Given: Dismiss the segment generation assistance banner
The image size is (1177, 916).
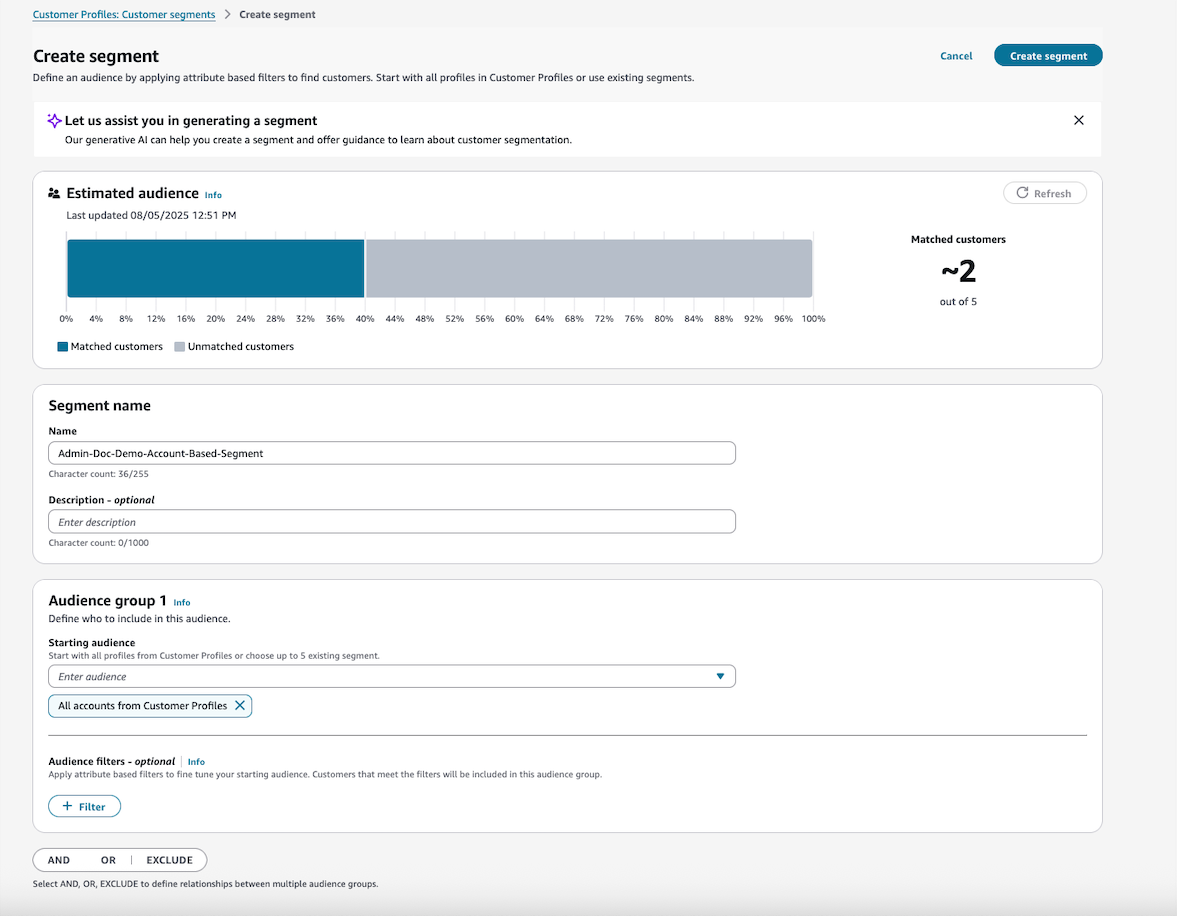Looking at the screenshot, I should click(x=1078, y=119).
